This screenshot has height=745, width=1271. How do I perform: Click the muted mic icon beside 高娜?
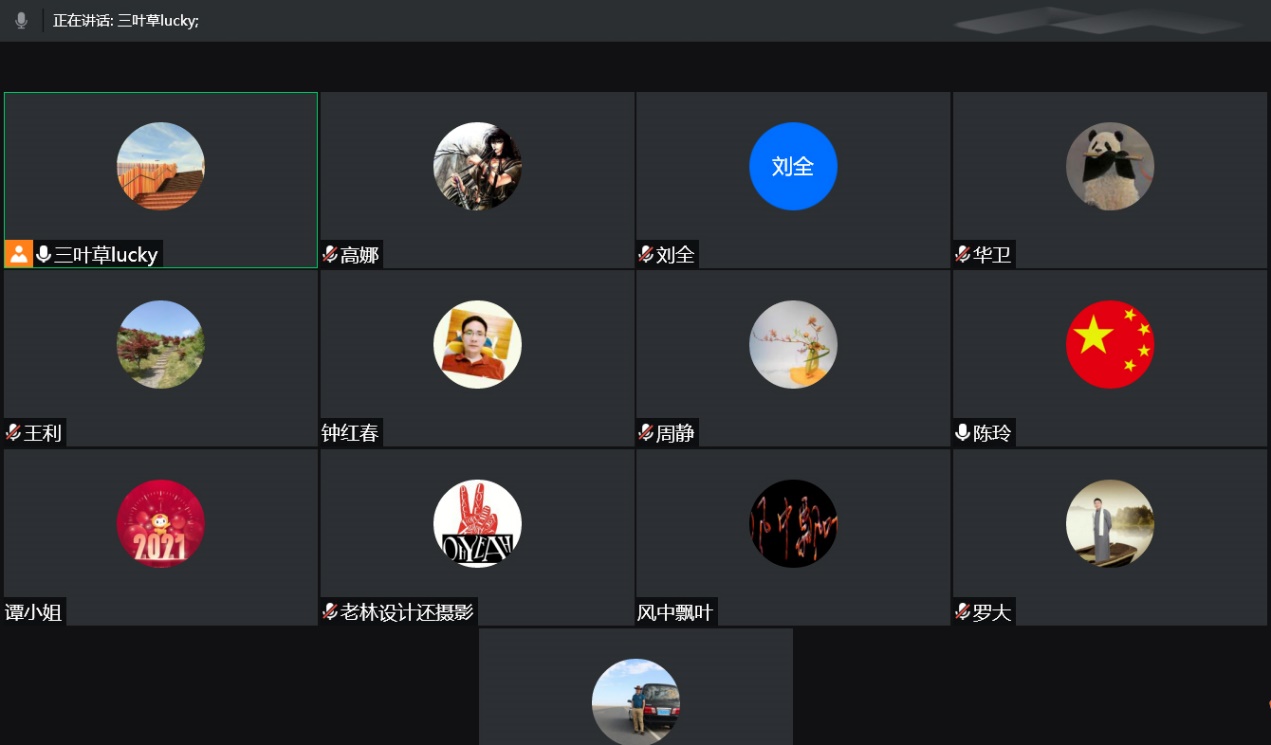(x=330, y=254)
